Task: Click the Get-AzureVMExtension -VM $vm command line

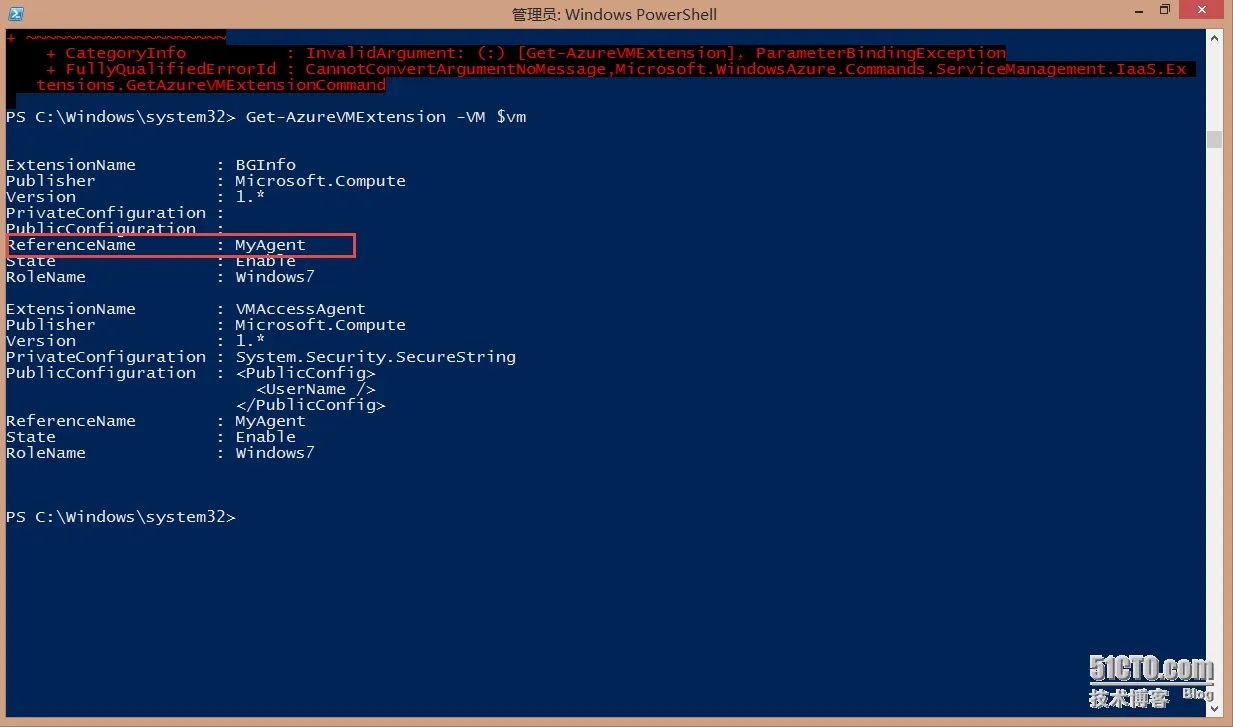Action: 266,117
